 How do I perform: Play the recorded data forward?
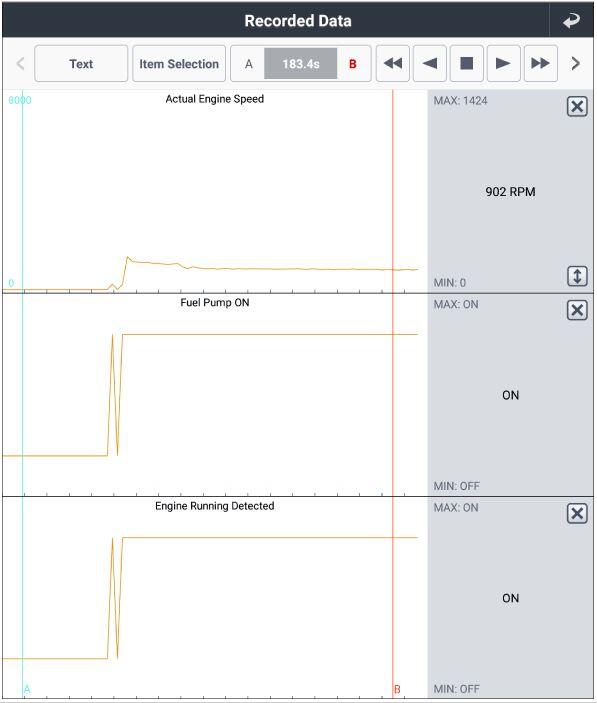point(503,64)
